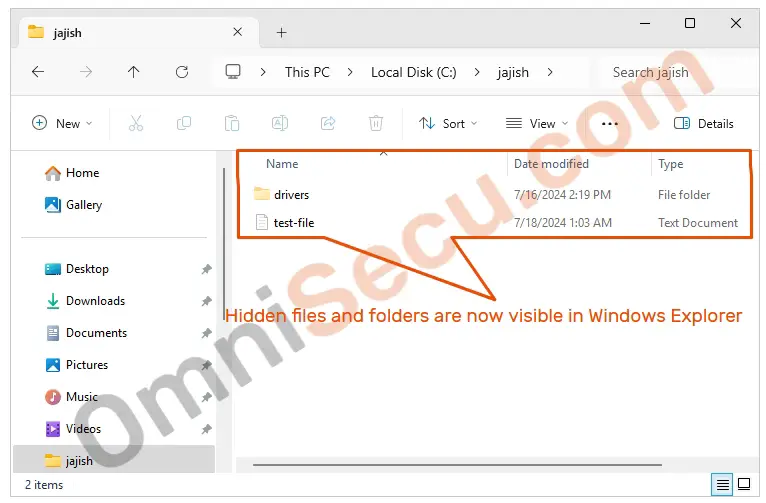The width and height of the screenshot is (766, 503).
Task: Open the New dropdown menu
Action: point(62,123)
